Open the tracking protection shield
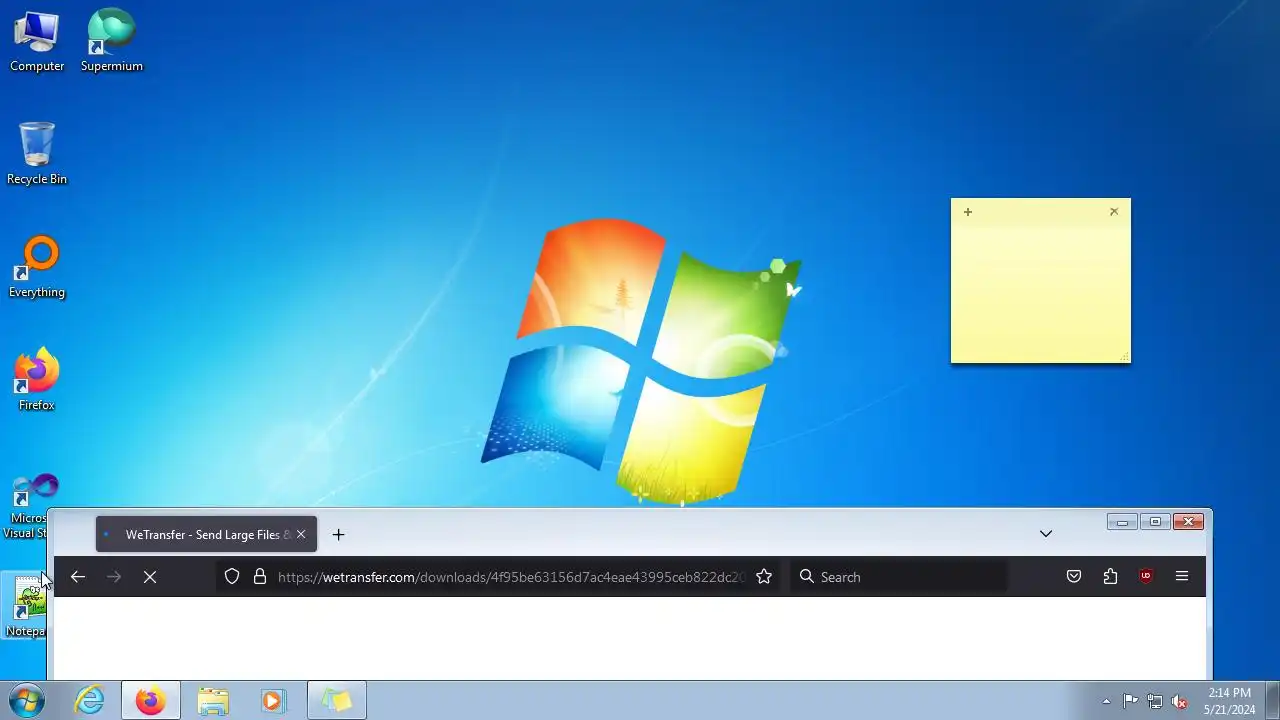The image size is (1280, 720). (x=232, y=577)
